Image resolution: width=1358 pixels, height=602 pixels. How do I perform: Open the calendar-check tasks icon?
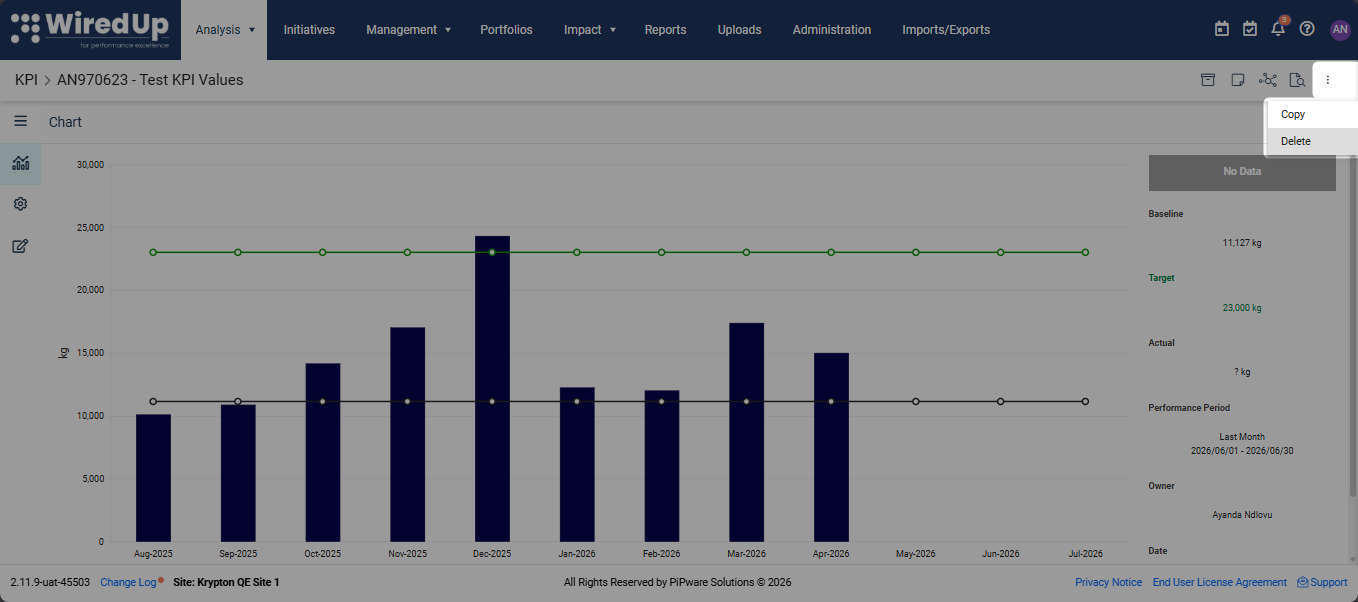point(1250,29)
